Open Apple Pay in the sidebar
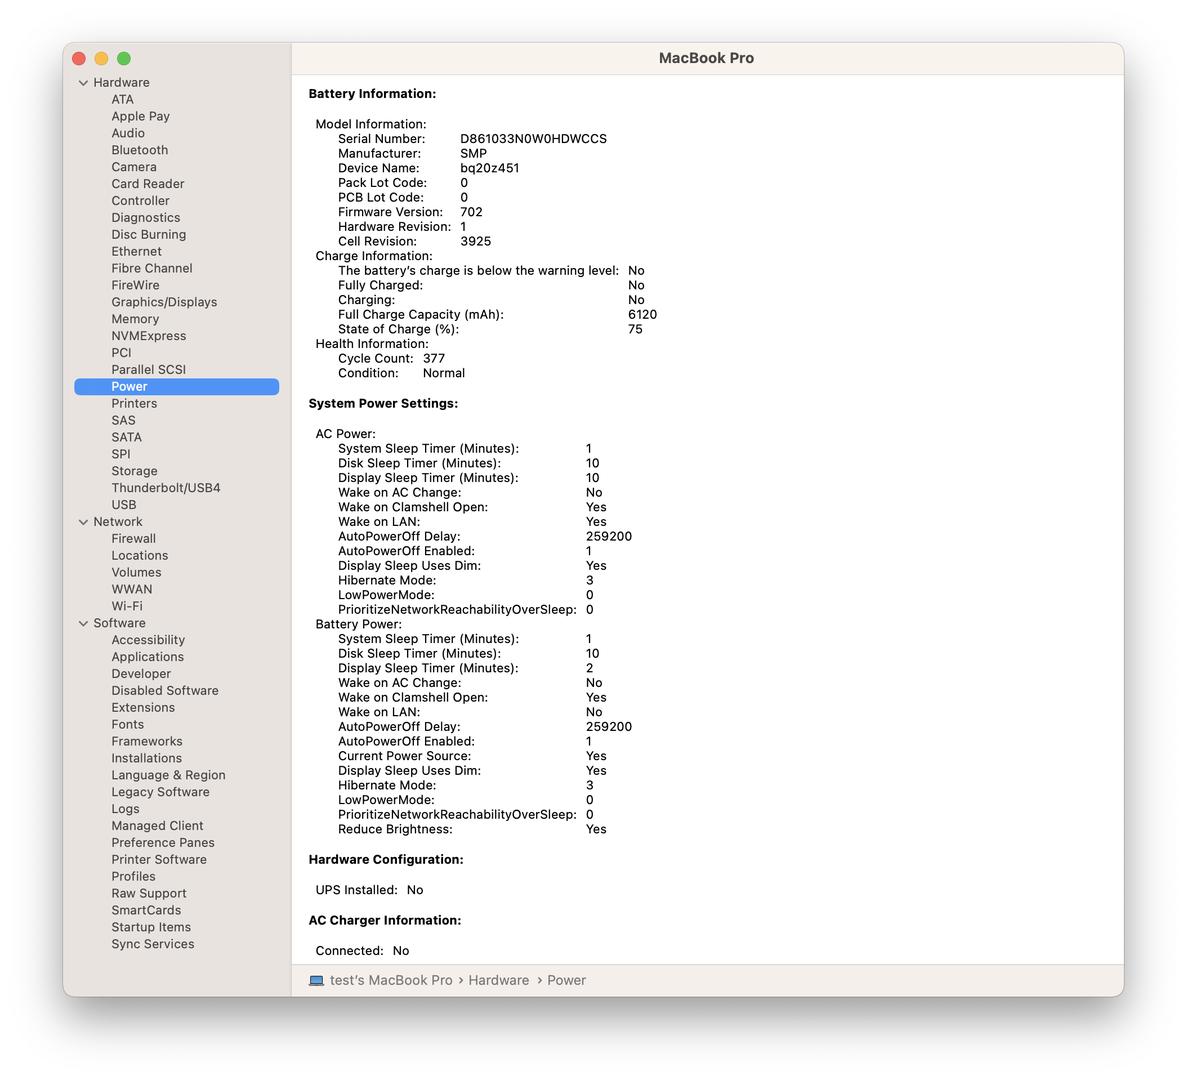Screen dimensions: 1187x1080 [x=141, y=116]
